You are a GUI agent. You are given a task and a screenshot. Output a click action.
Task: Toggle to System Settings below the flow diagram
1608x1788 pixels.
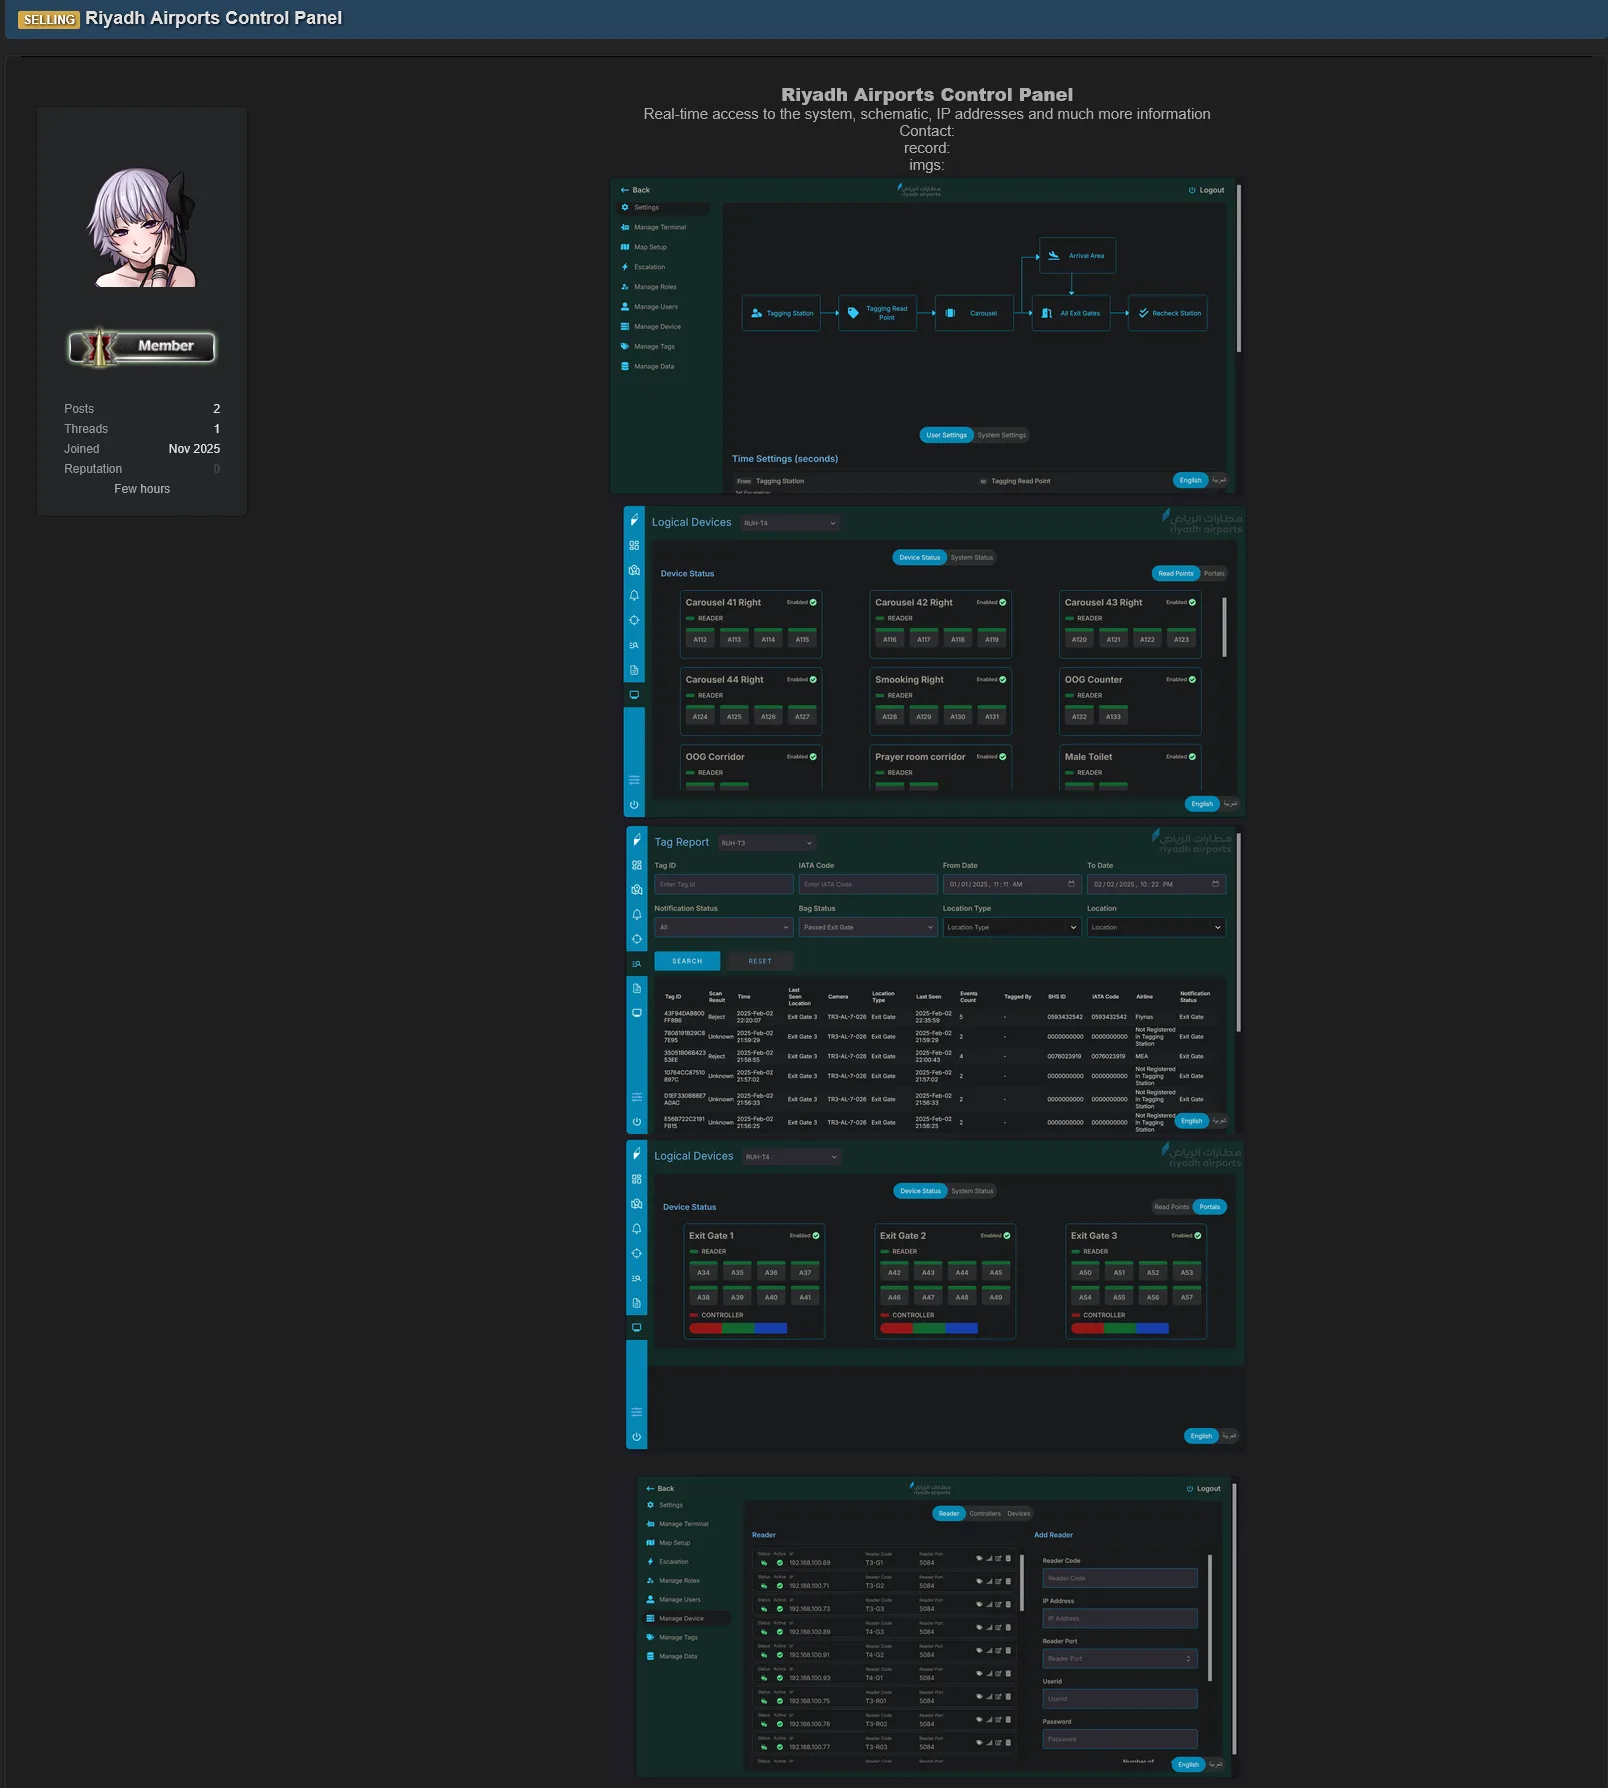[1001, 435]
